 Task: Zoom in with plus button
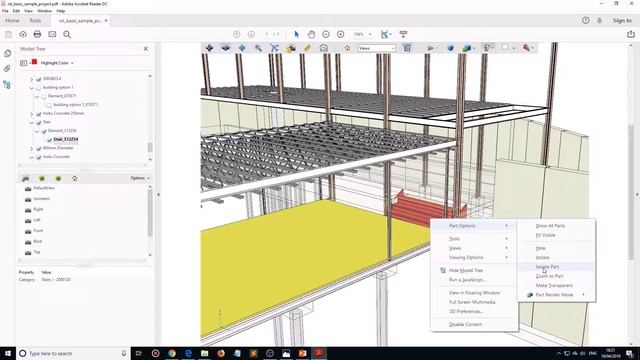tap(340, 34)
